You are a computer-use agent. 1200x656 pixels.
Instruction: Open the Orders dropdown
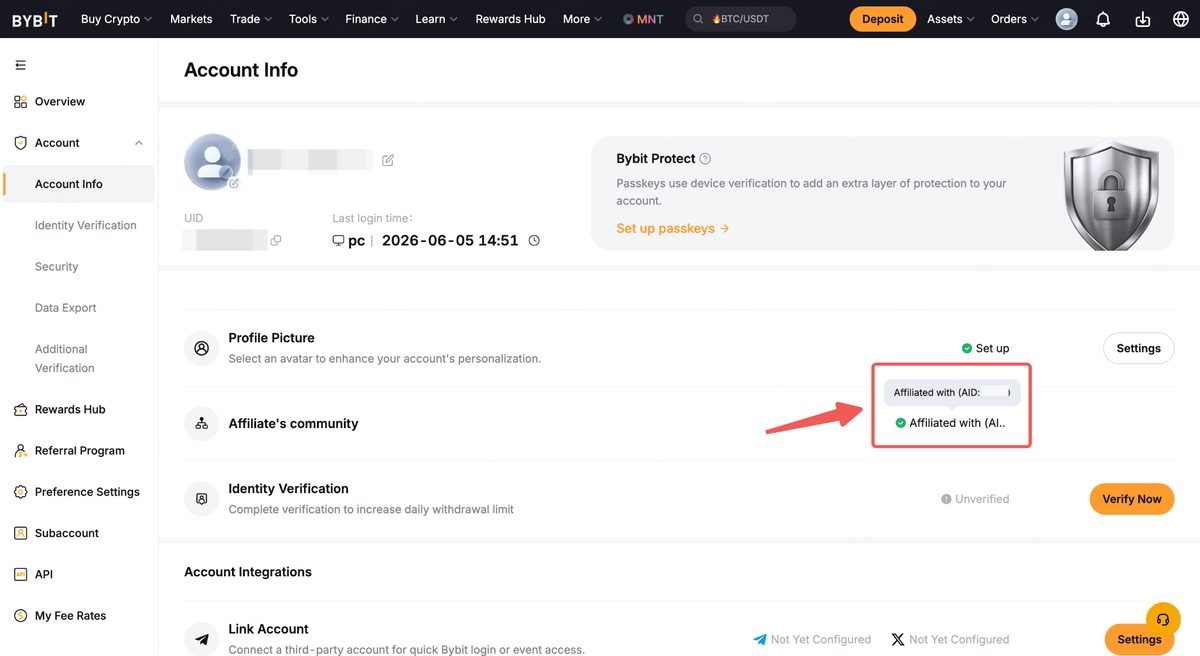pyautogui.click(x=1015, y=19)
